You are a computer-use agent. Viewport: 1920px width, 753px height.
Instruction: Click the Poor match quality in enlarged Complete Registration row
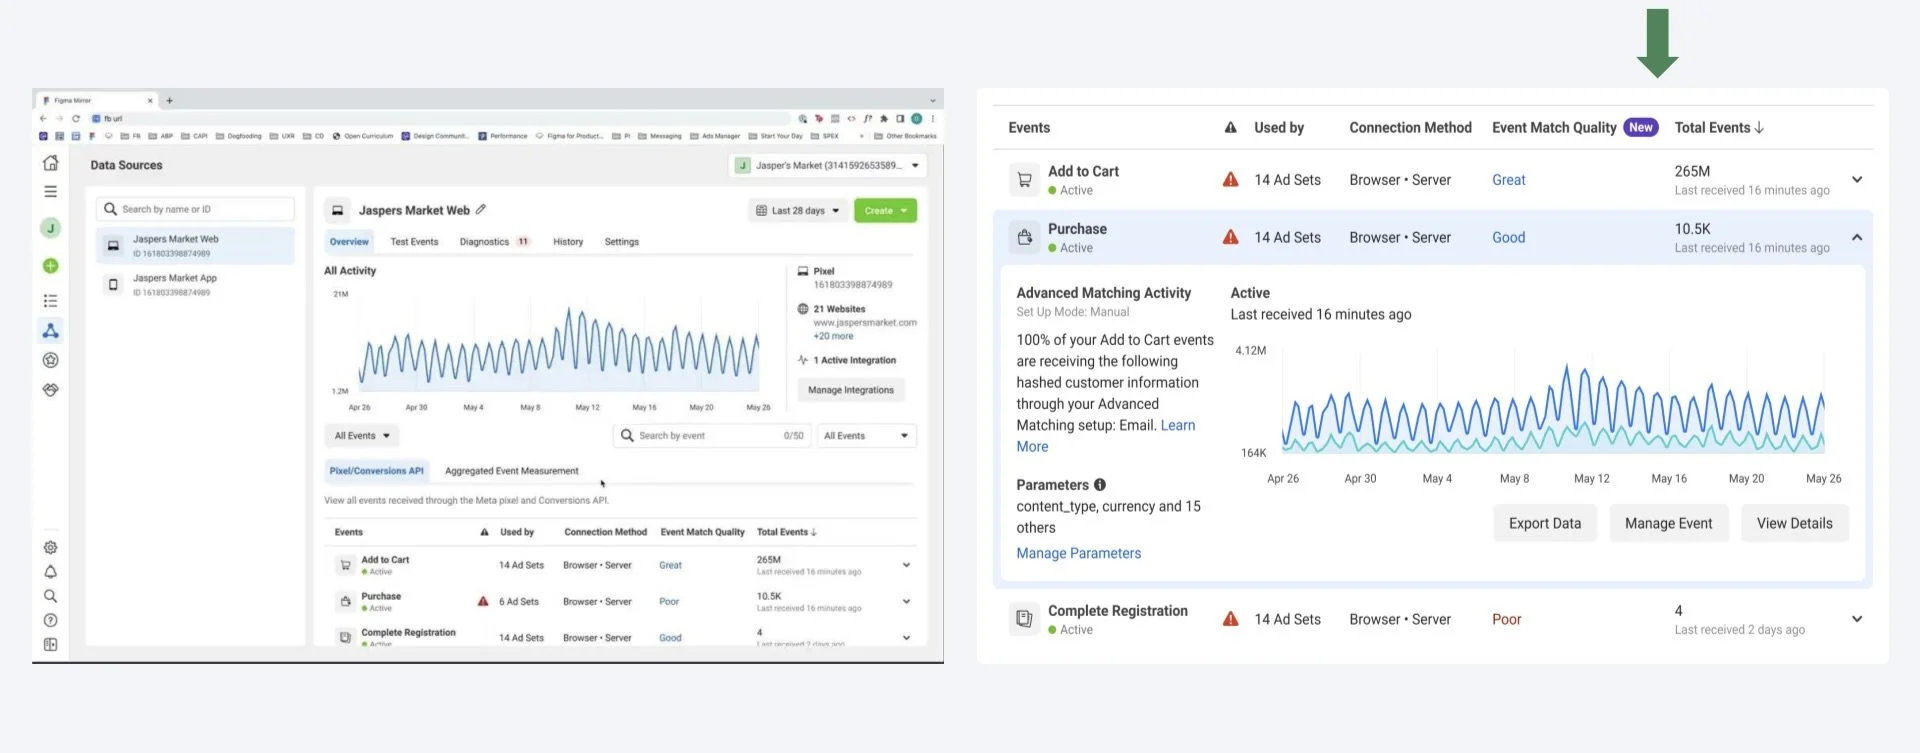pos(1507,619)
